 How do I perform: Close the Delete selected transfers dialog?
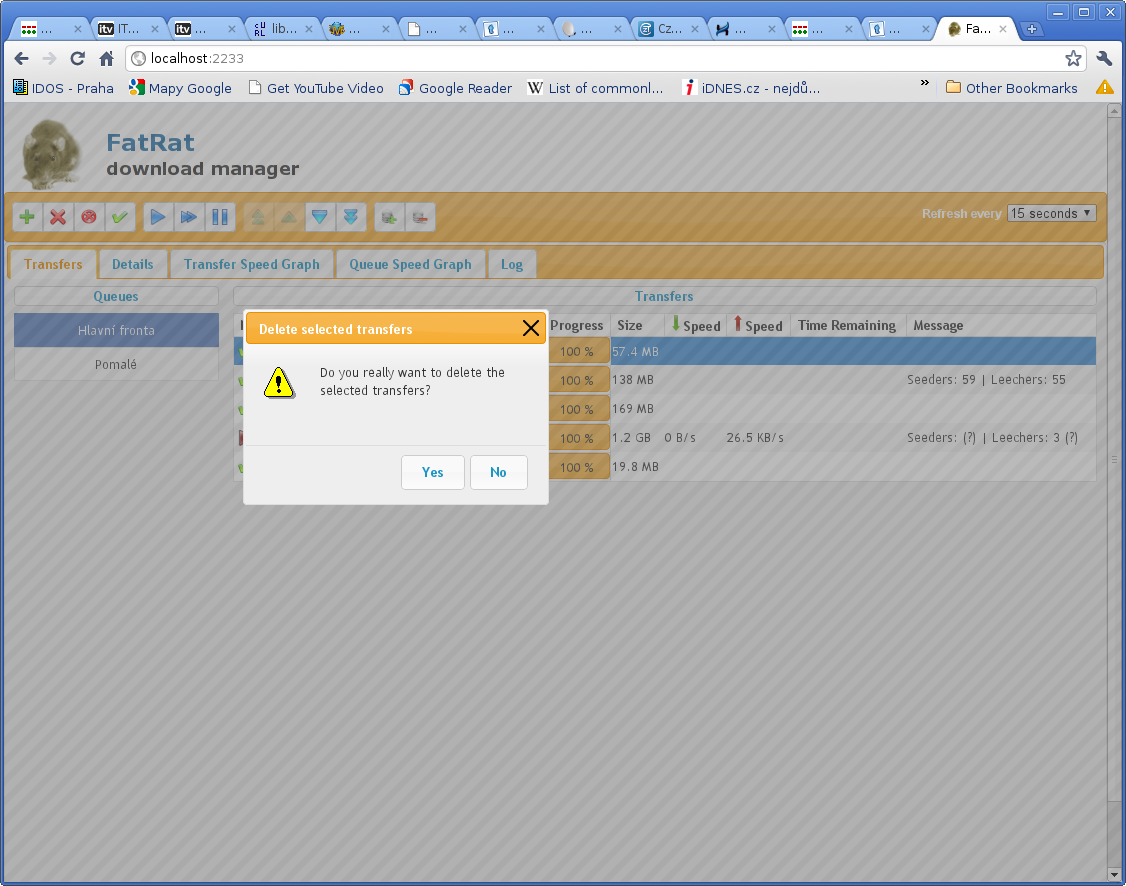[531, 328]
